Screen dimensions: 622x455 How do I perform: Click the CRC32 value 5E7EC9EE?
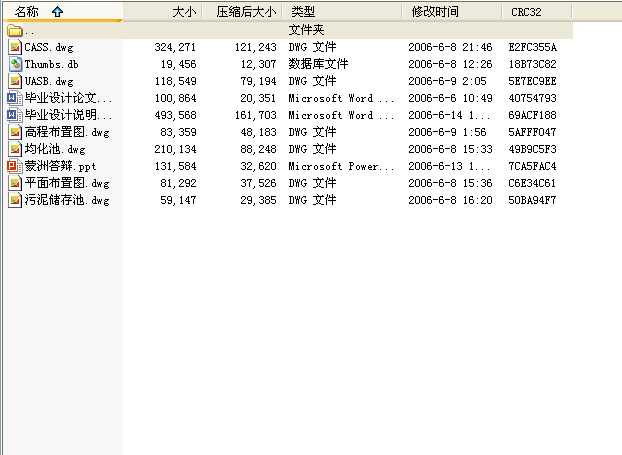(532, 81)
